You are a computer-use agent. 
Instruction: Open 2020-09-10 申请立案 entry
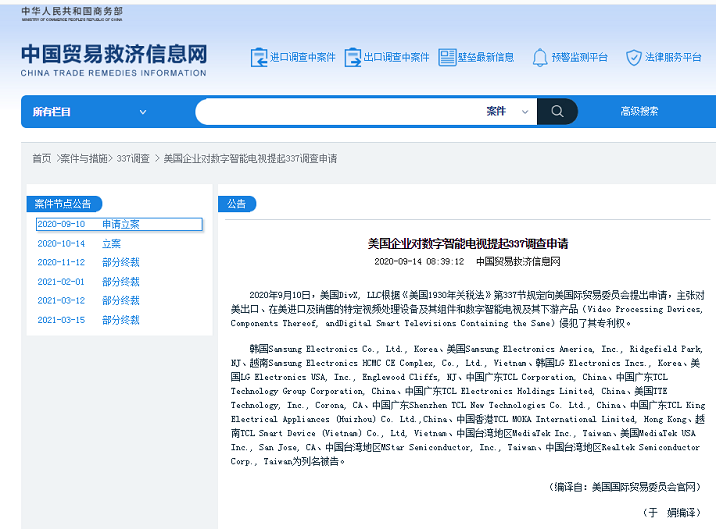click(119, 224)
